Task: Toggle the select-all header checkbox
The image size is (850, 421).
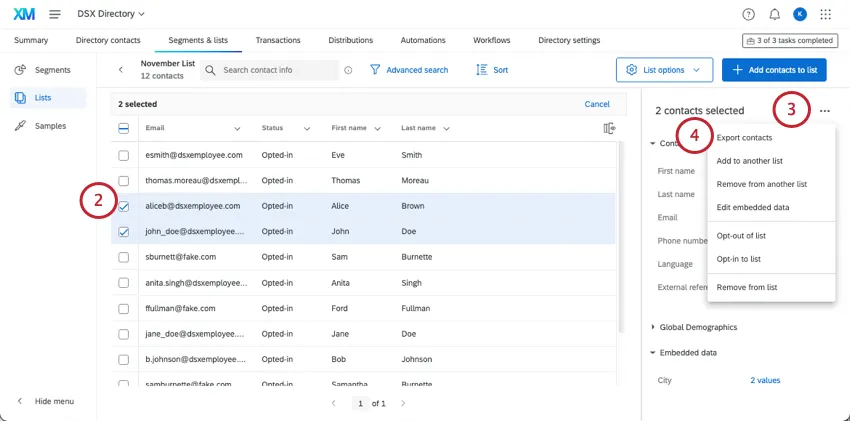Action: [x=124, y=128]
